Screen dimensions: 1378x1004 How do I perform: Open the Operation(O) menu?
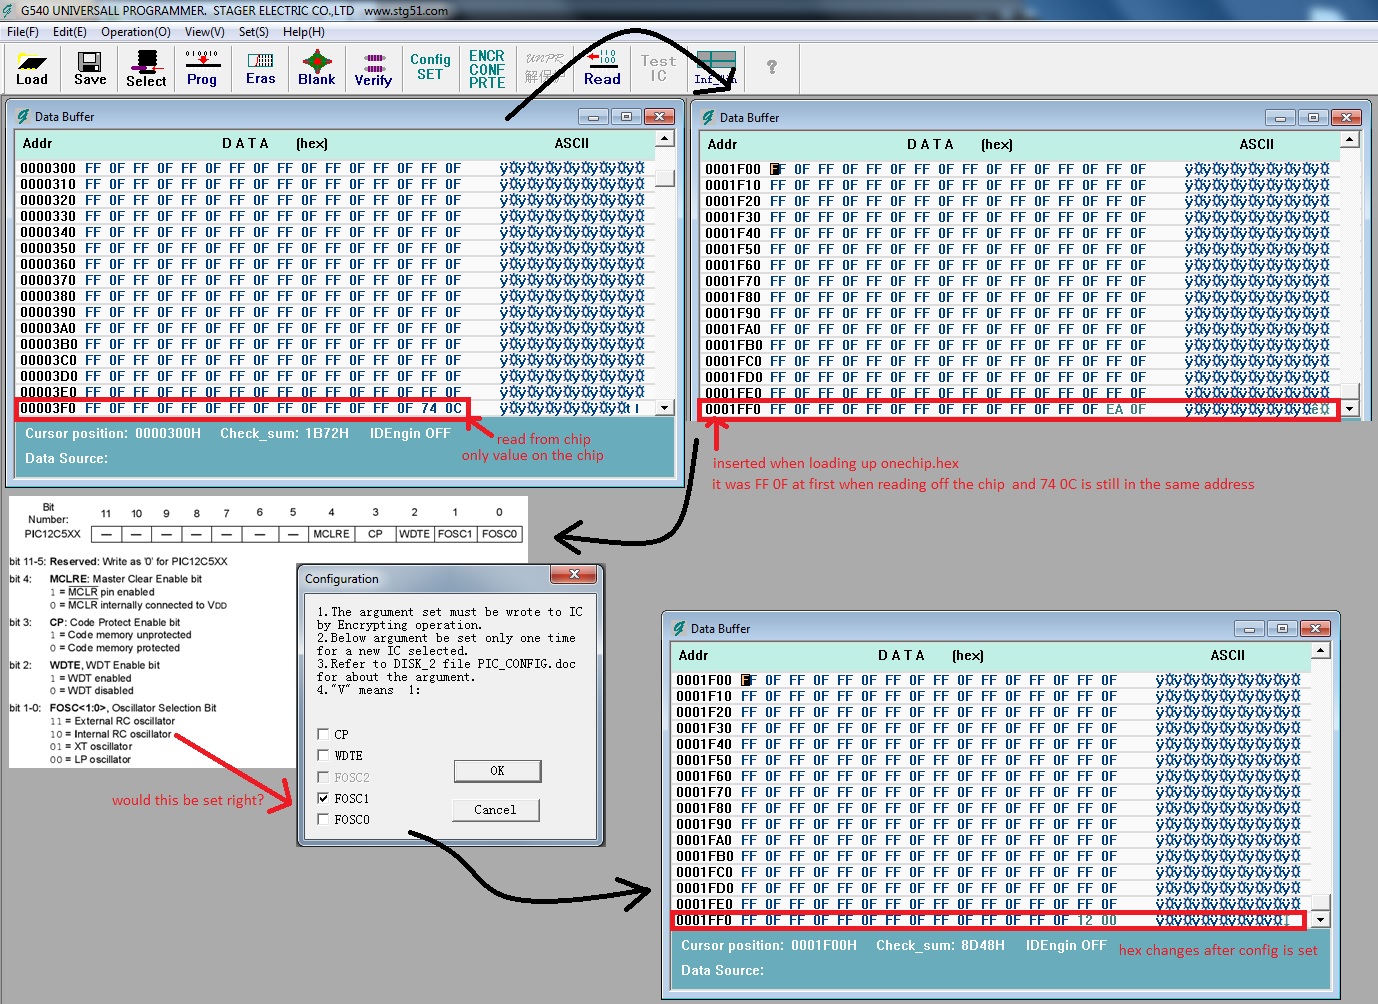(135, 32)
